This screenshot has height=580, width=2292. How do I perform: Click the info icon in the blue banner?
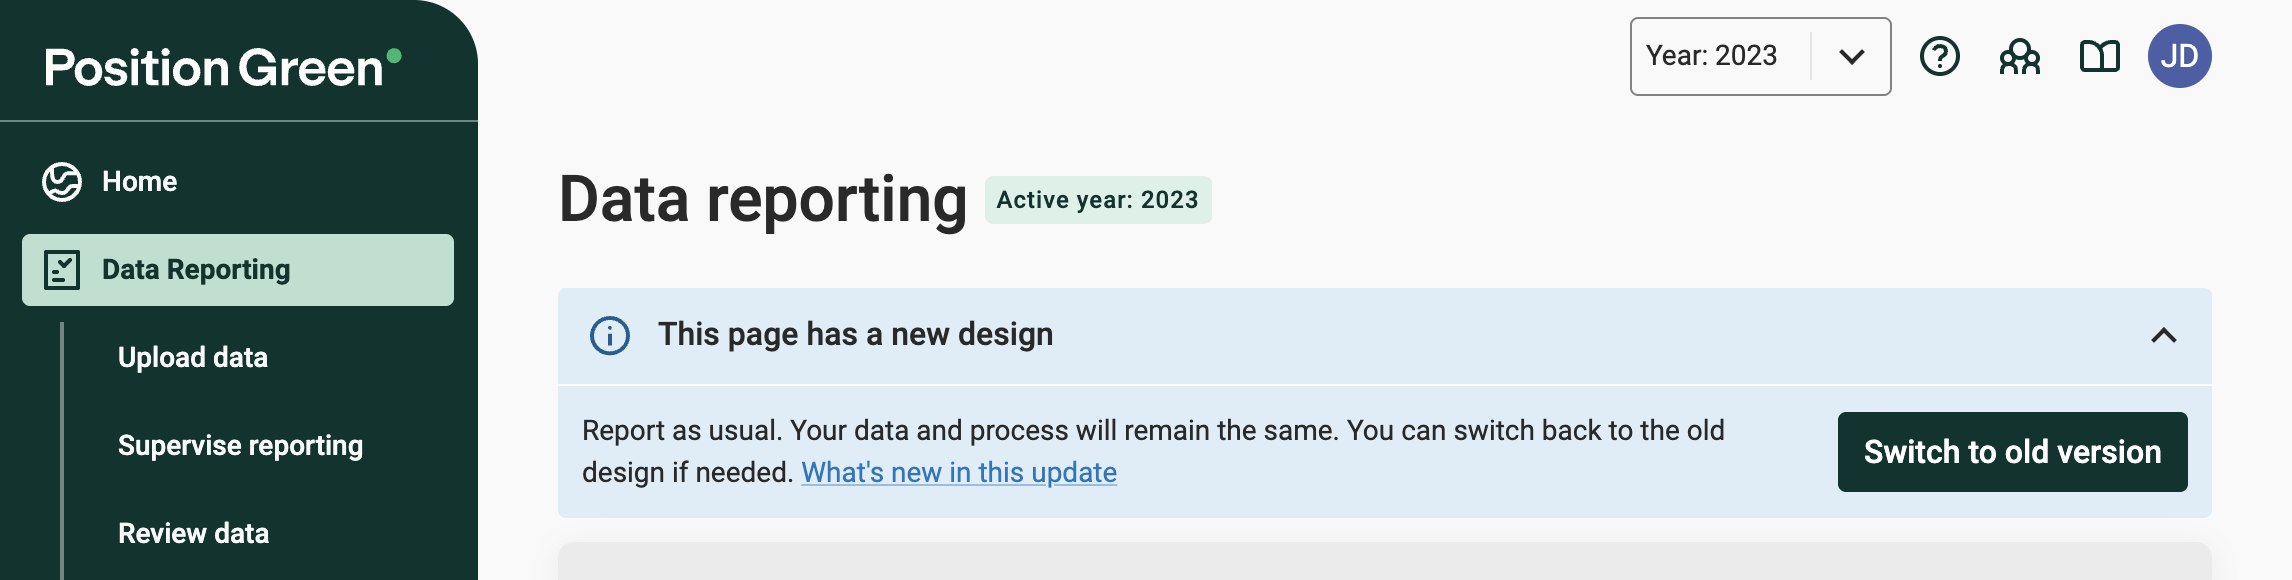point(610,336)
